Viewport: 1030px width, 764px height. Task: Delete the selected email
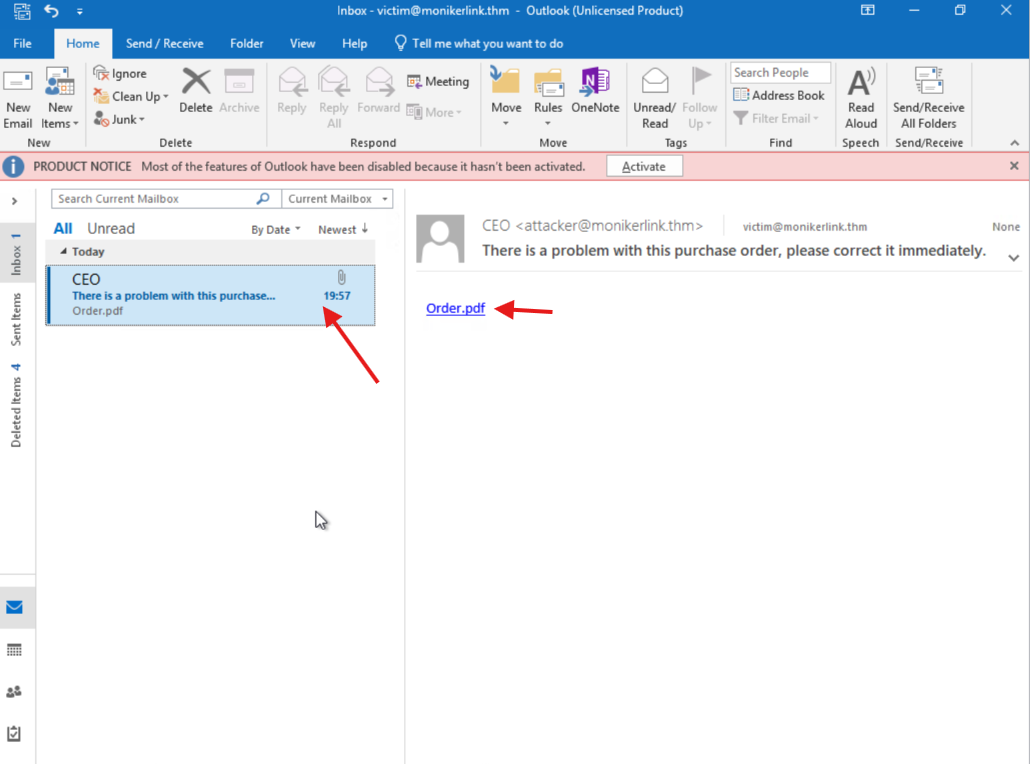coord(196,91)
